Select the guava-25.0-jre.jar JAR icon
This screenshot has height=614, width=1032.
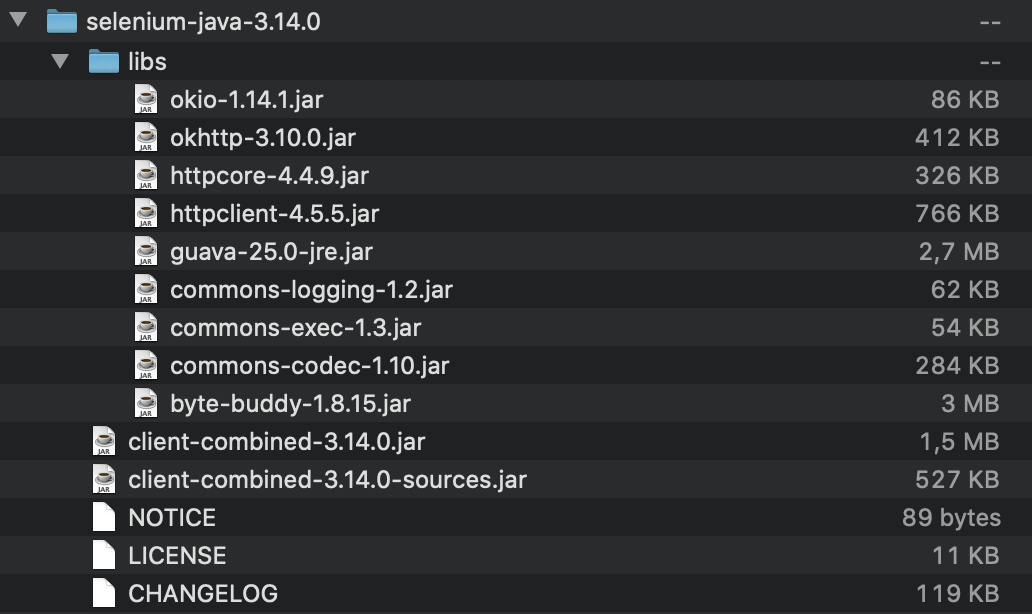click(147, 251)
